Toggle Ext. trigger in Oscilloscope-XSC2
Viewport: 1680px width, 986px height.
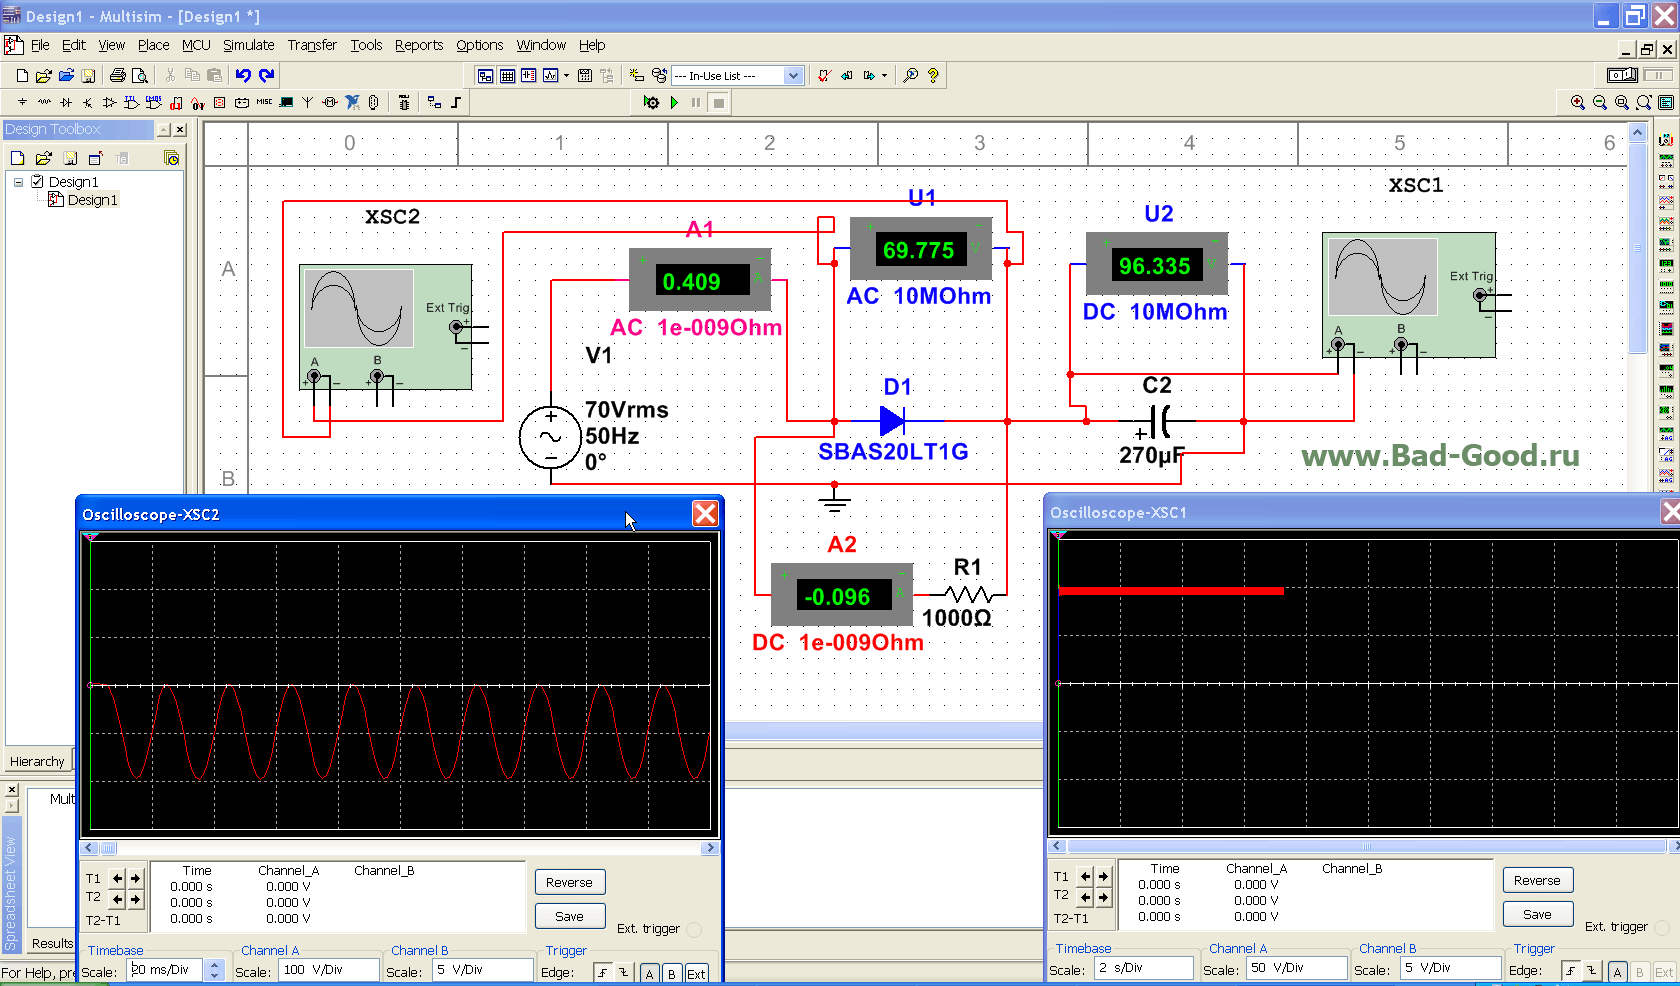point(694,929)
